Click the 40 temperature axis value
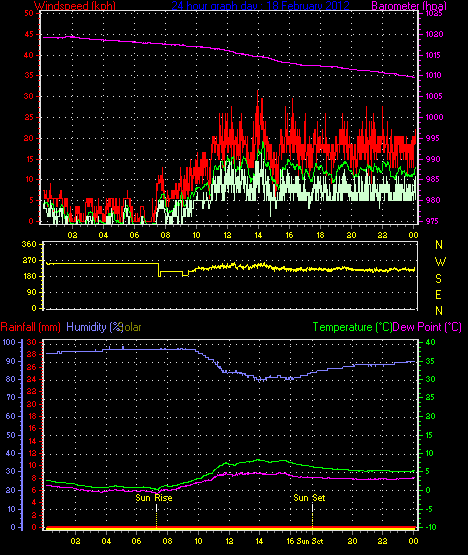Viewport: 468px width, 555px height. pyautogui.click(x=430, y=342)
